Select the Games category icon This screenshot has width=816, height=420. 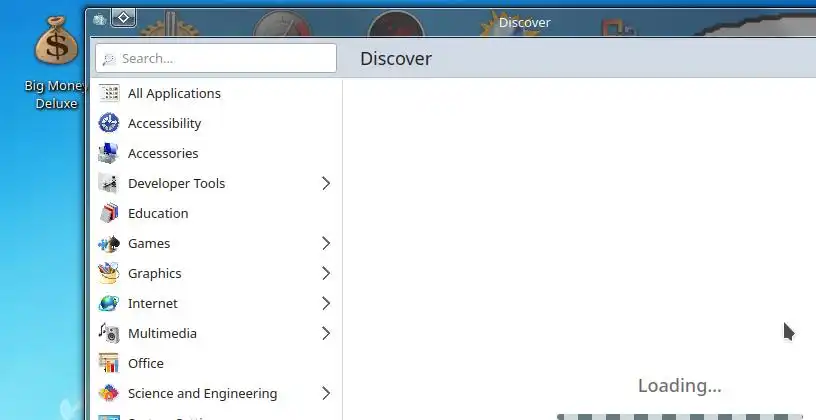109,244
